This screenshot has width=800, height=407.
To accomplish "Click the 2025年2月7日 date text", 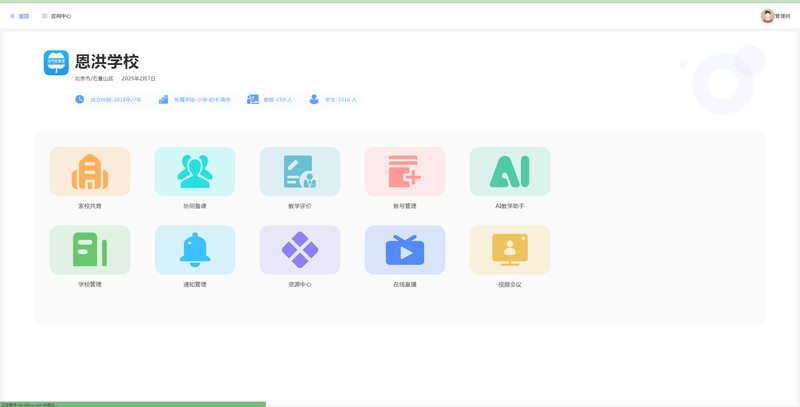I will click(x=139, y=79).
